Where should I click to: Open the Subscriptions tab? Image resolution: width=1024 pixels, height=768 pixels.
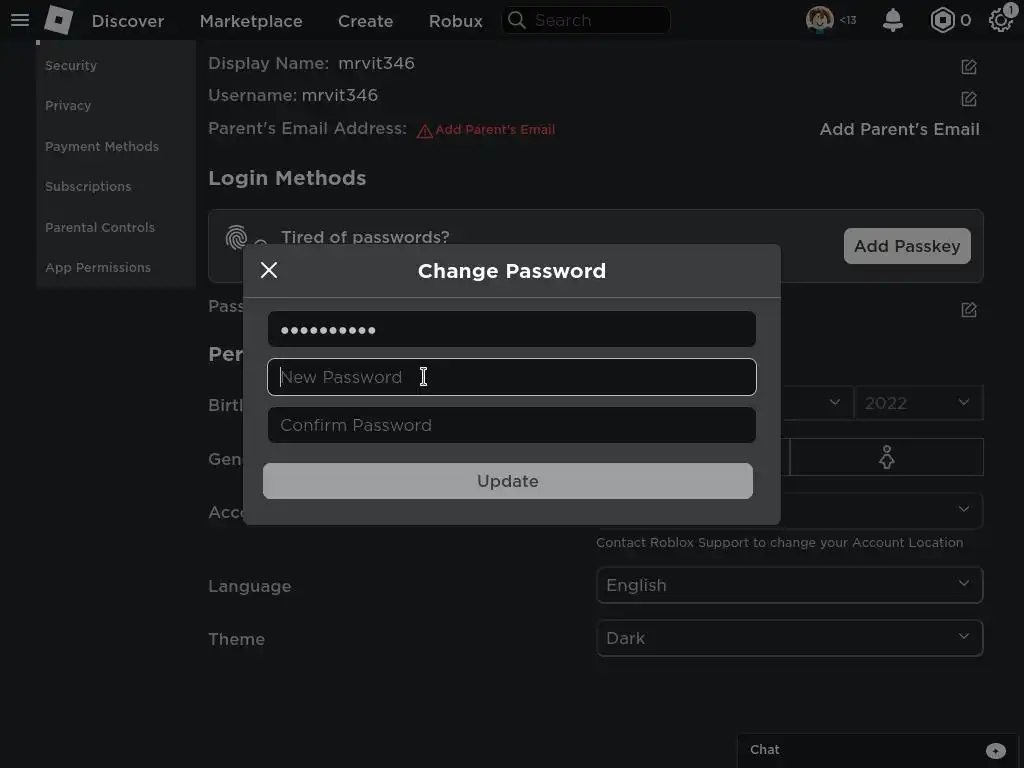(88, 187)
